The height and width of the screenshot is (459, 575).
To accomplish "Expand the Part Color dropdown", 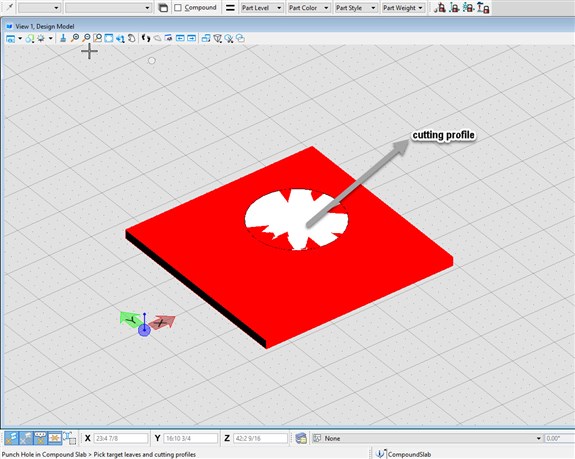I will coord(308,8).
